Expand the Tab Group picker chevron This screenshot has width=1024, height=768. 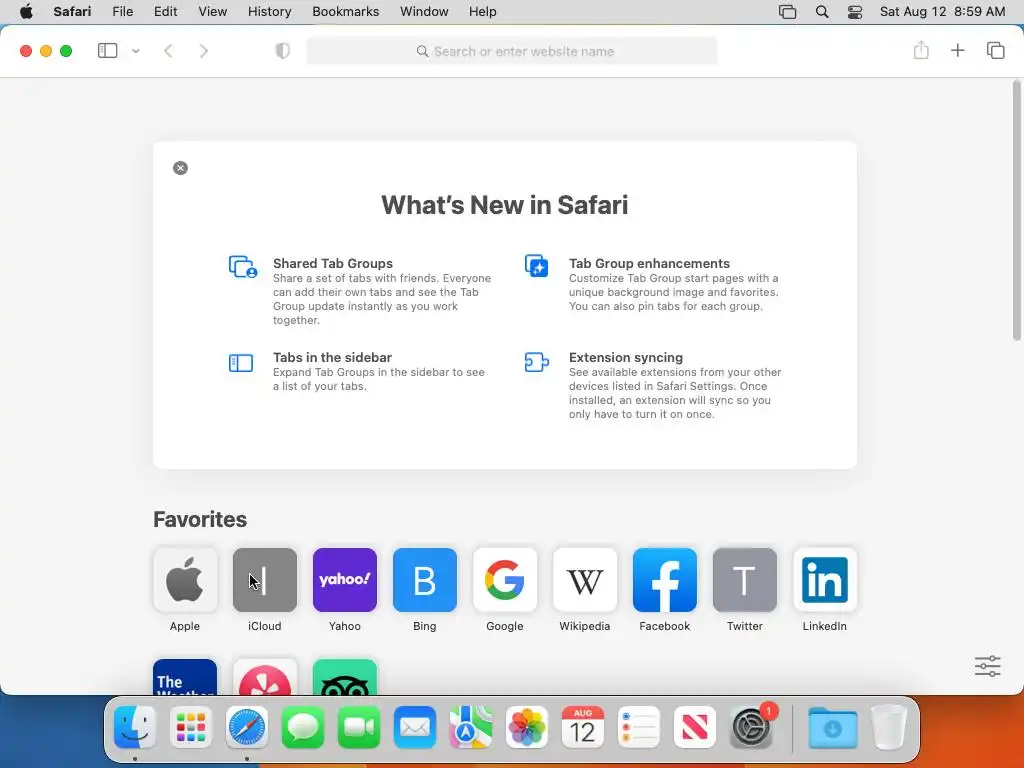[136, 51]
